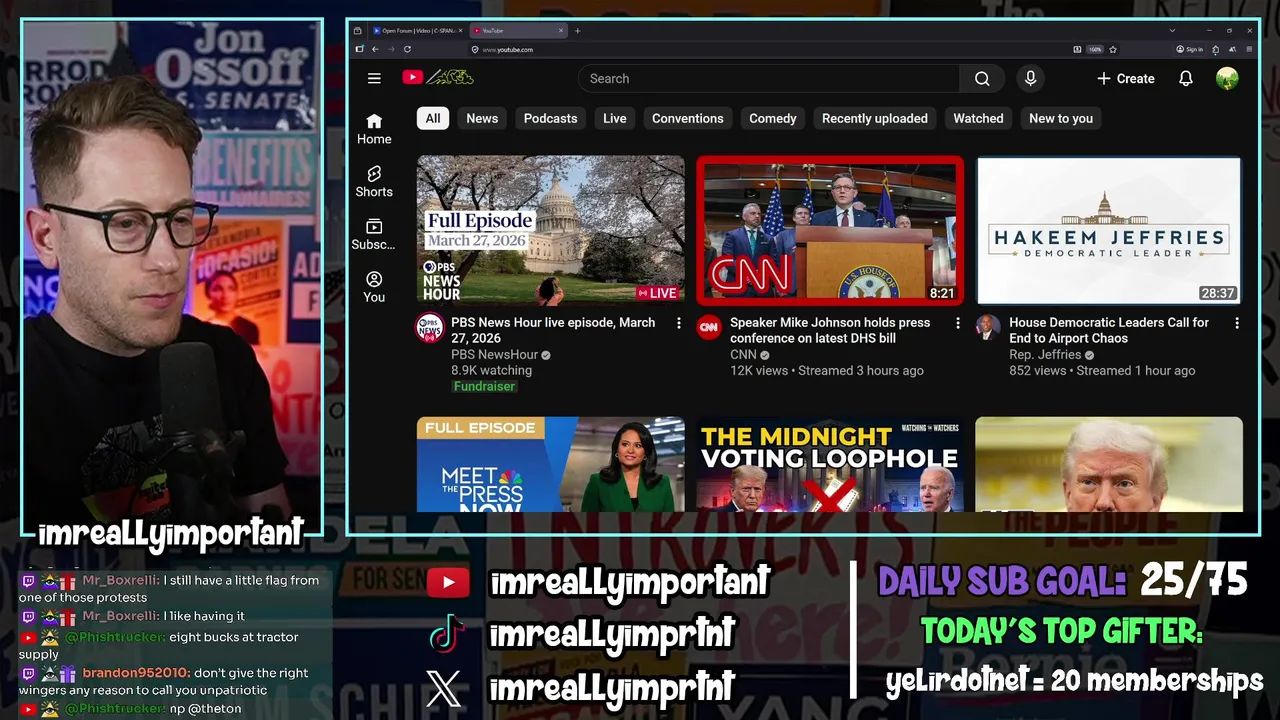
Task: Open CNN Mike Johnson press conference thumbnail
Action: [830, 229]
